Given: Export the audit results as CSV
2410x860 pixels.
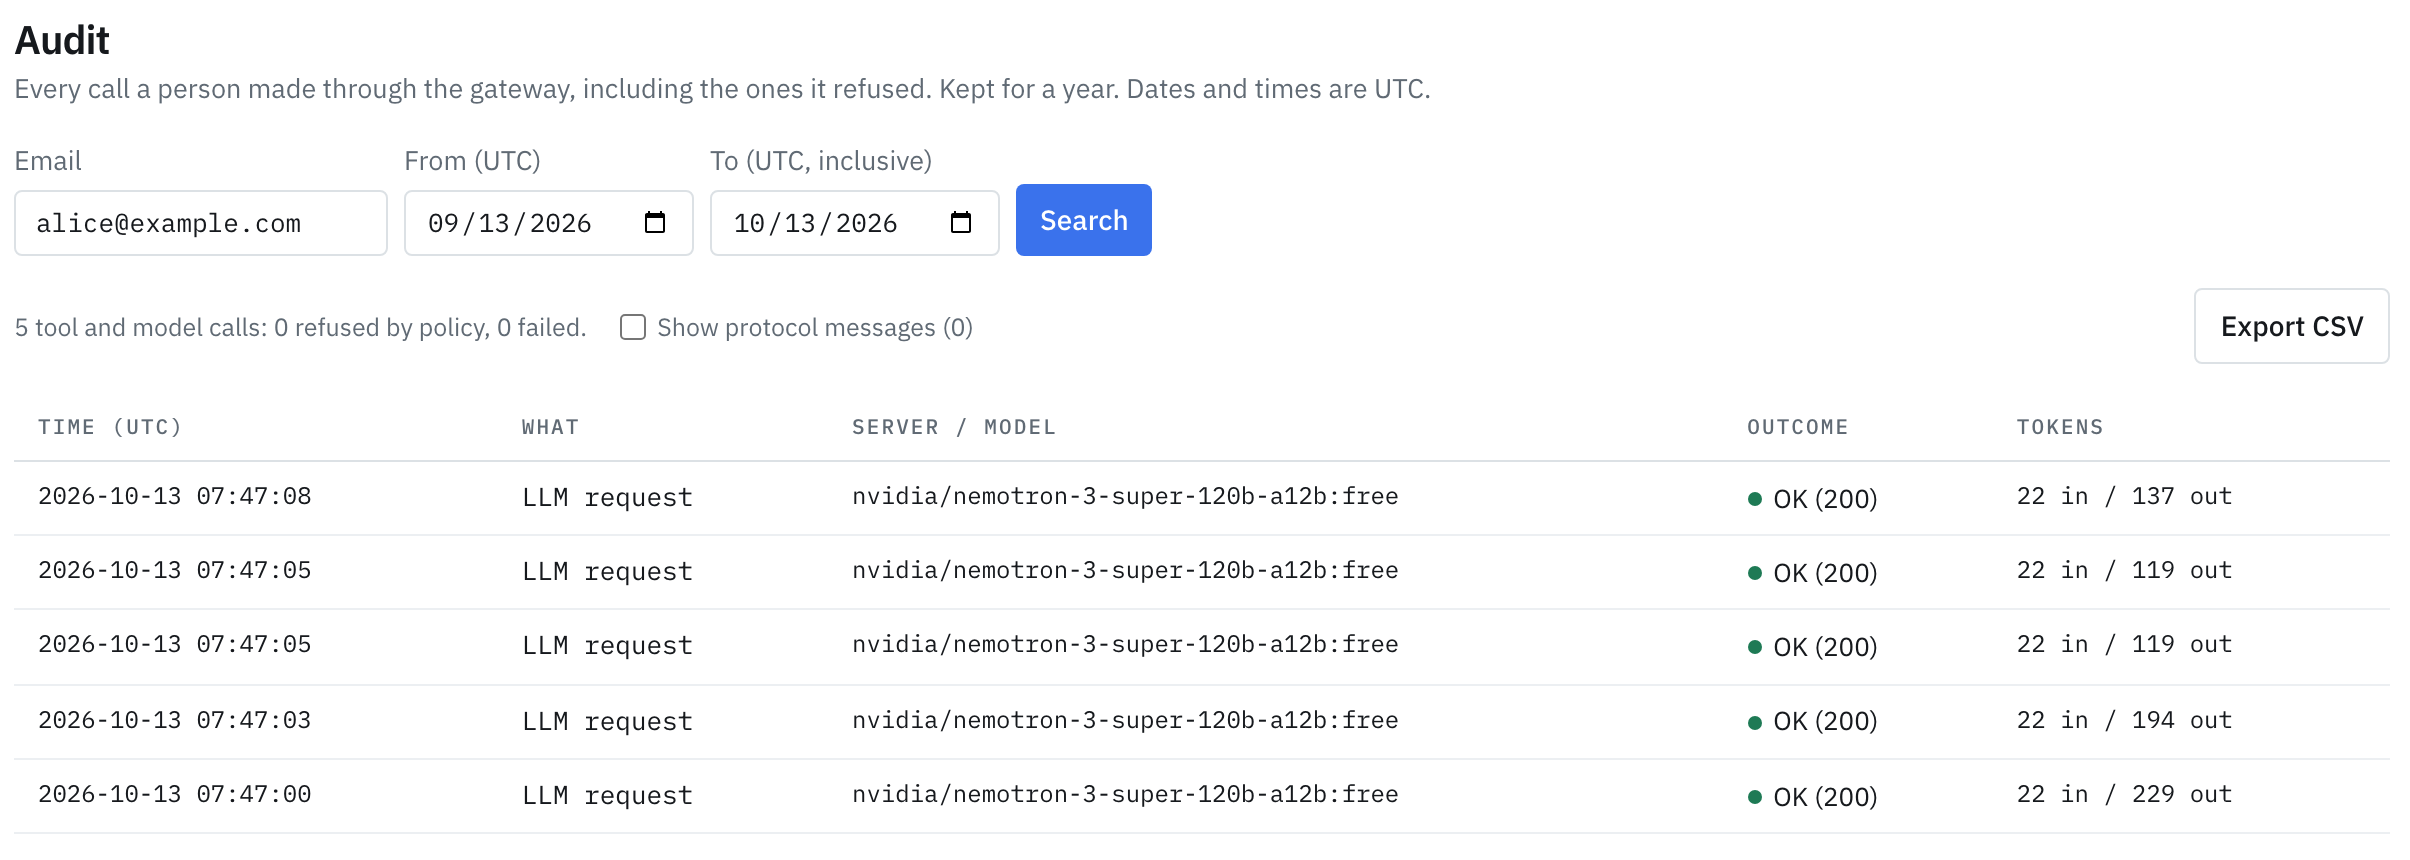Looking at the screenshot, I should tap(2291, 326).
